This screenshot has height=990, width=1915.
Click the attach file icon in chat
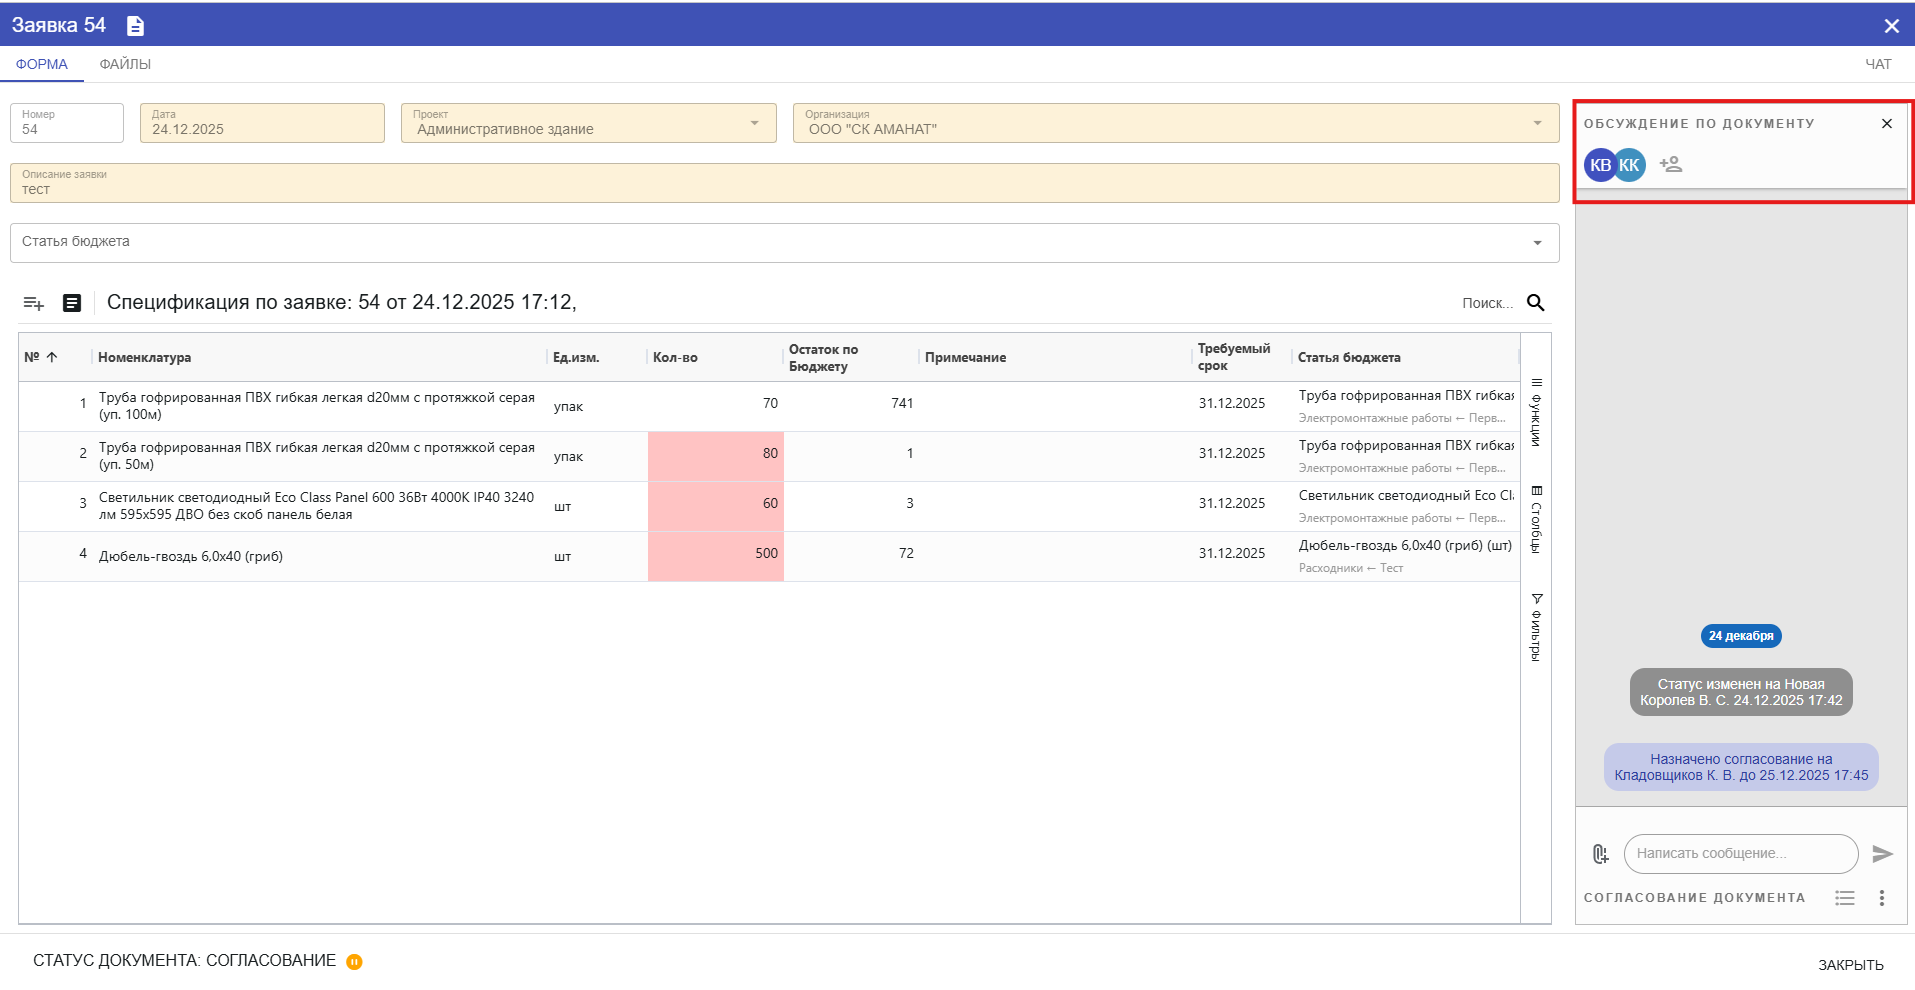(1600, 854)
